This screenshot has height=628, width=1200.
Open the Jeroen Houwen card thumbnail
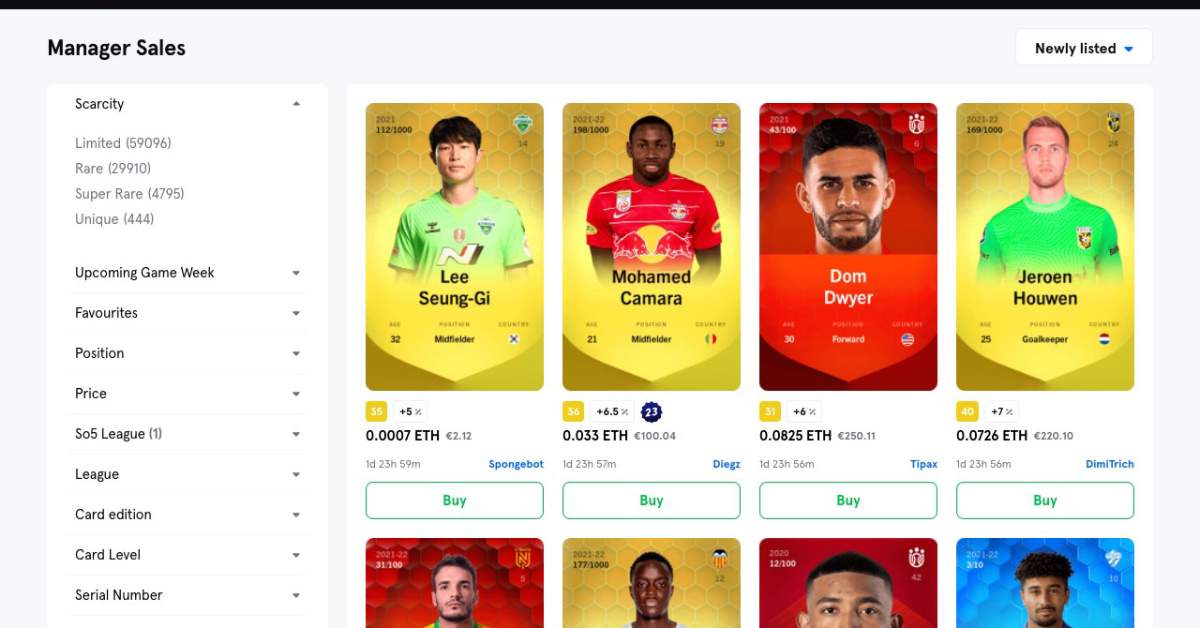coord(1045,247)
